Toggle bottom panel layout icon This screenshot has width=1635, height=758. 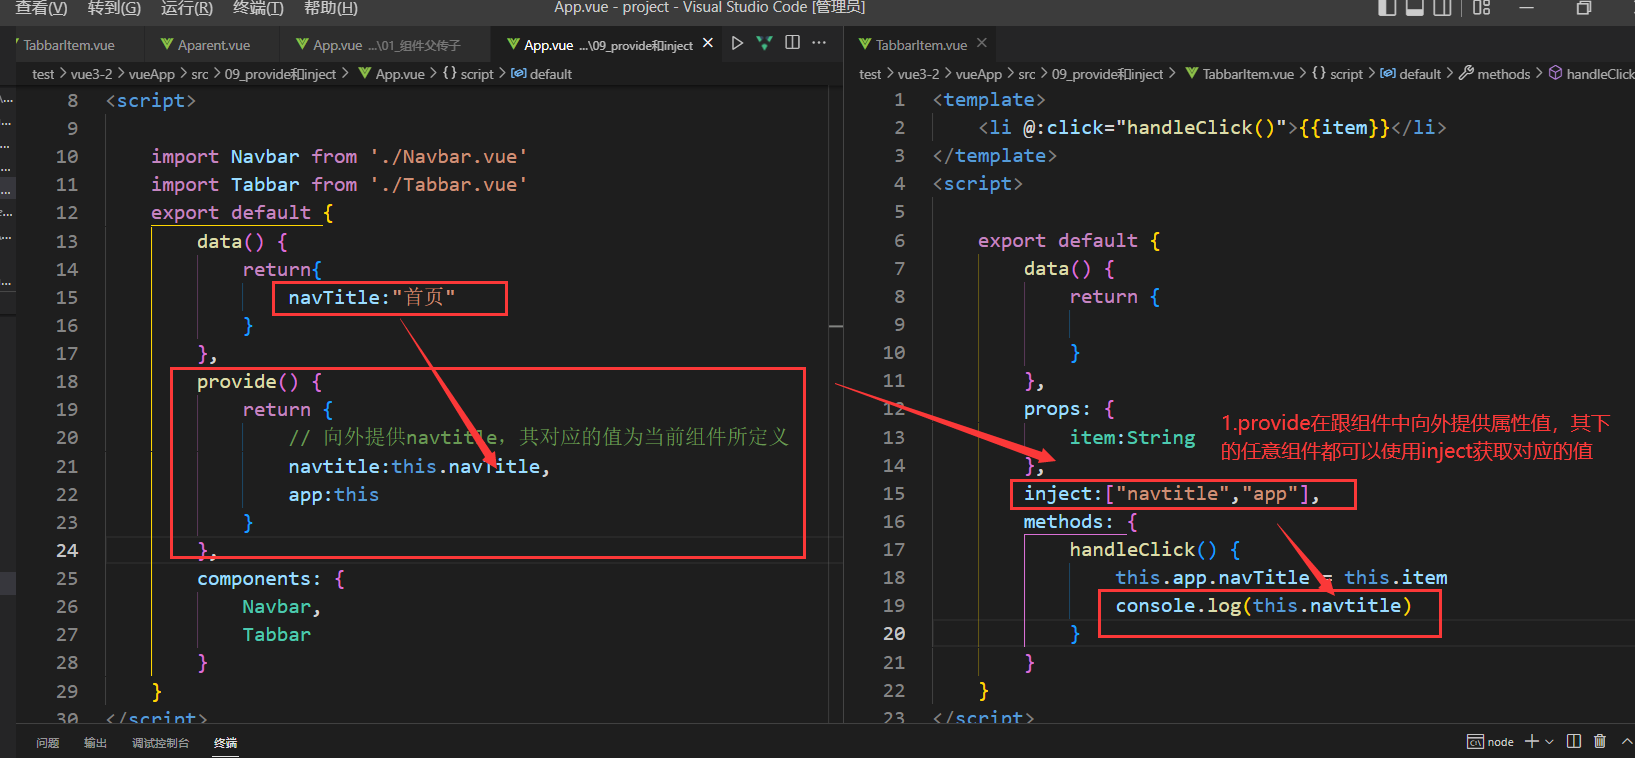pyautogui.click(x=1415, y=8)
